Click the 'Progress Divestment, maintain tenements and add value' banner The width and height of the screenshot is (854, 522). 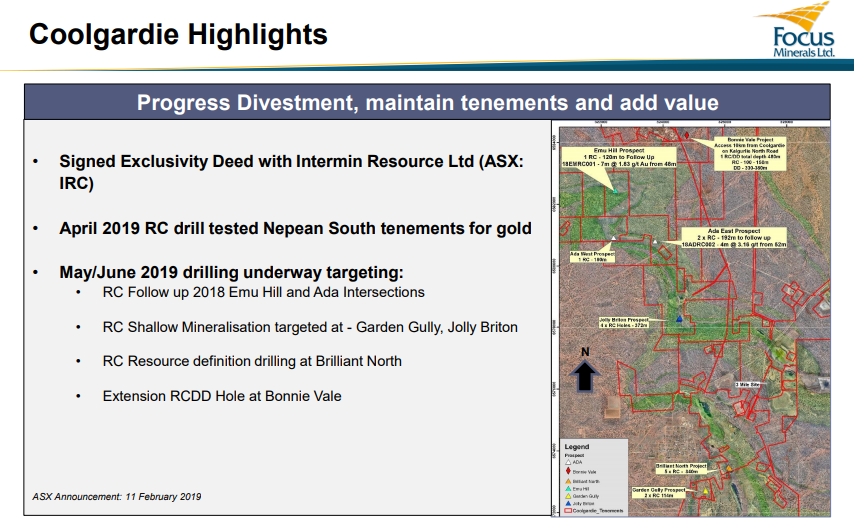pos(428,102)
